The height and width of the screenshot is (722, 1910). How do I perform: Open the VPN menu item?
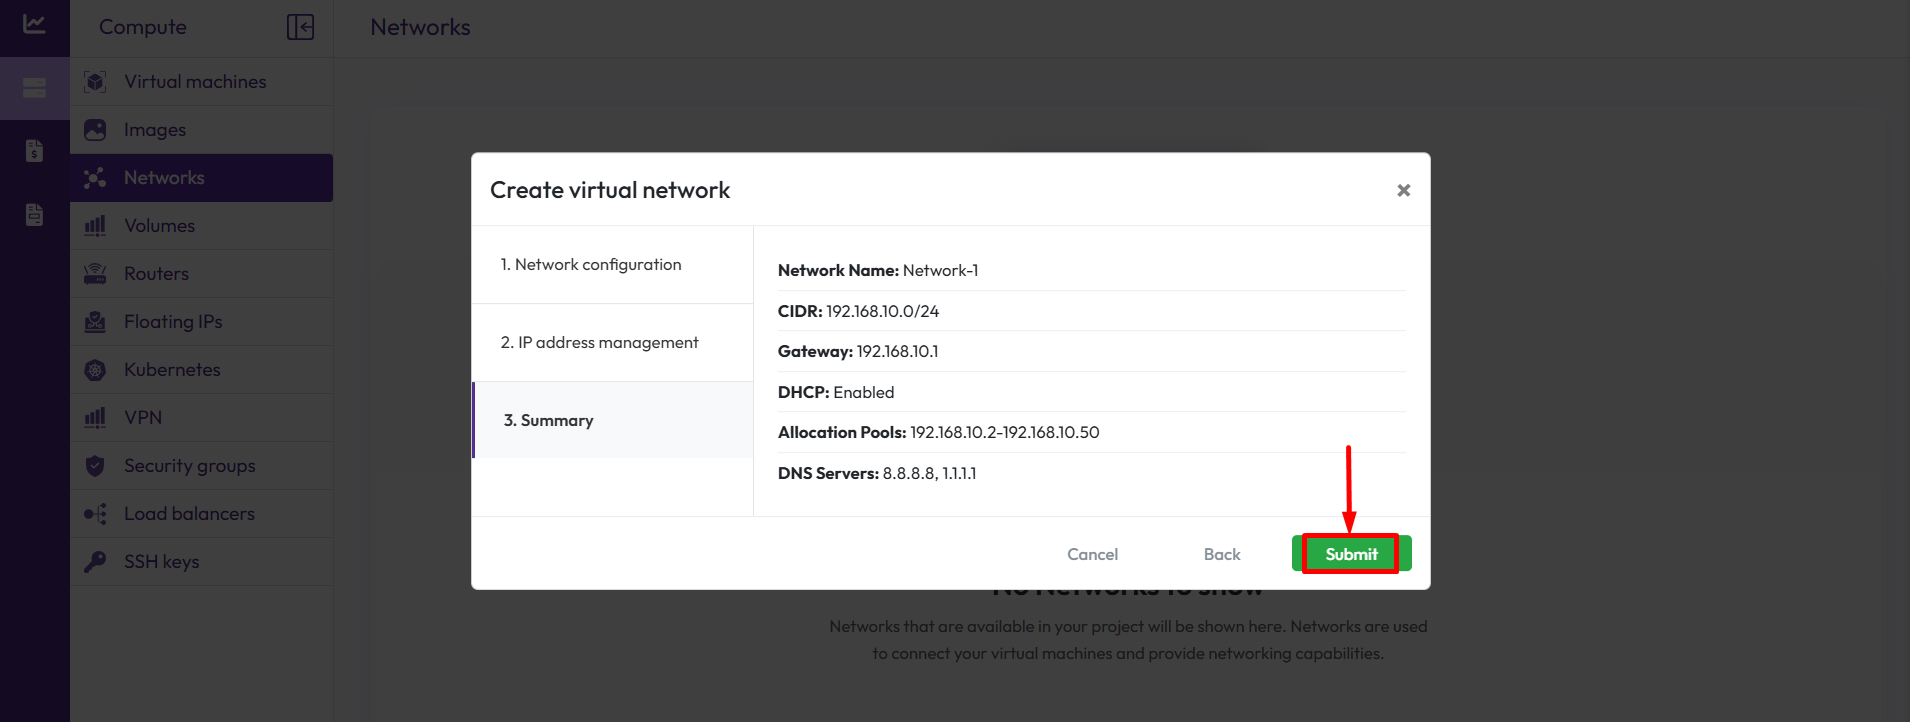click(143, 418)
